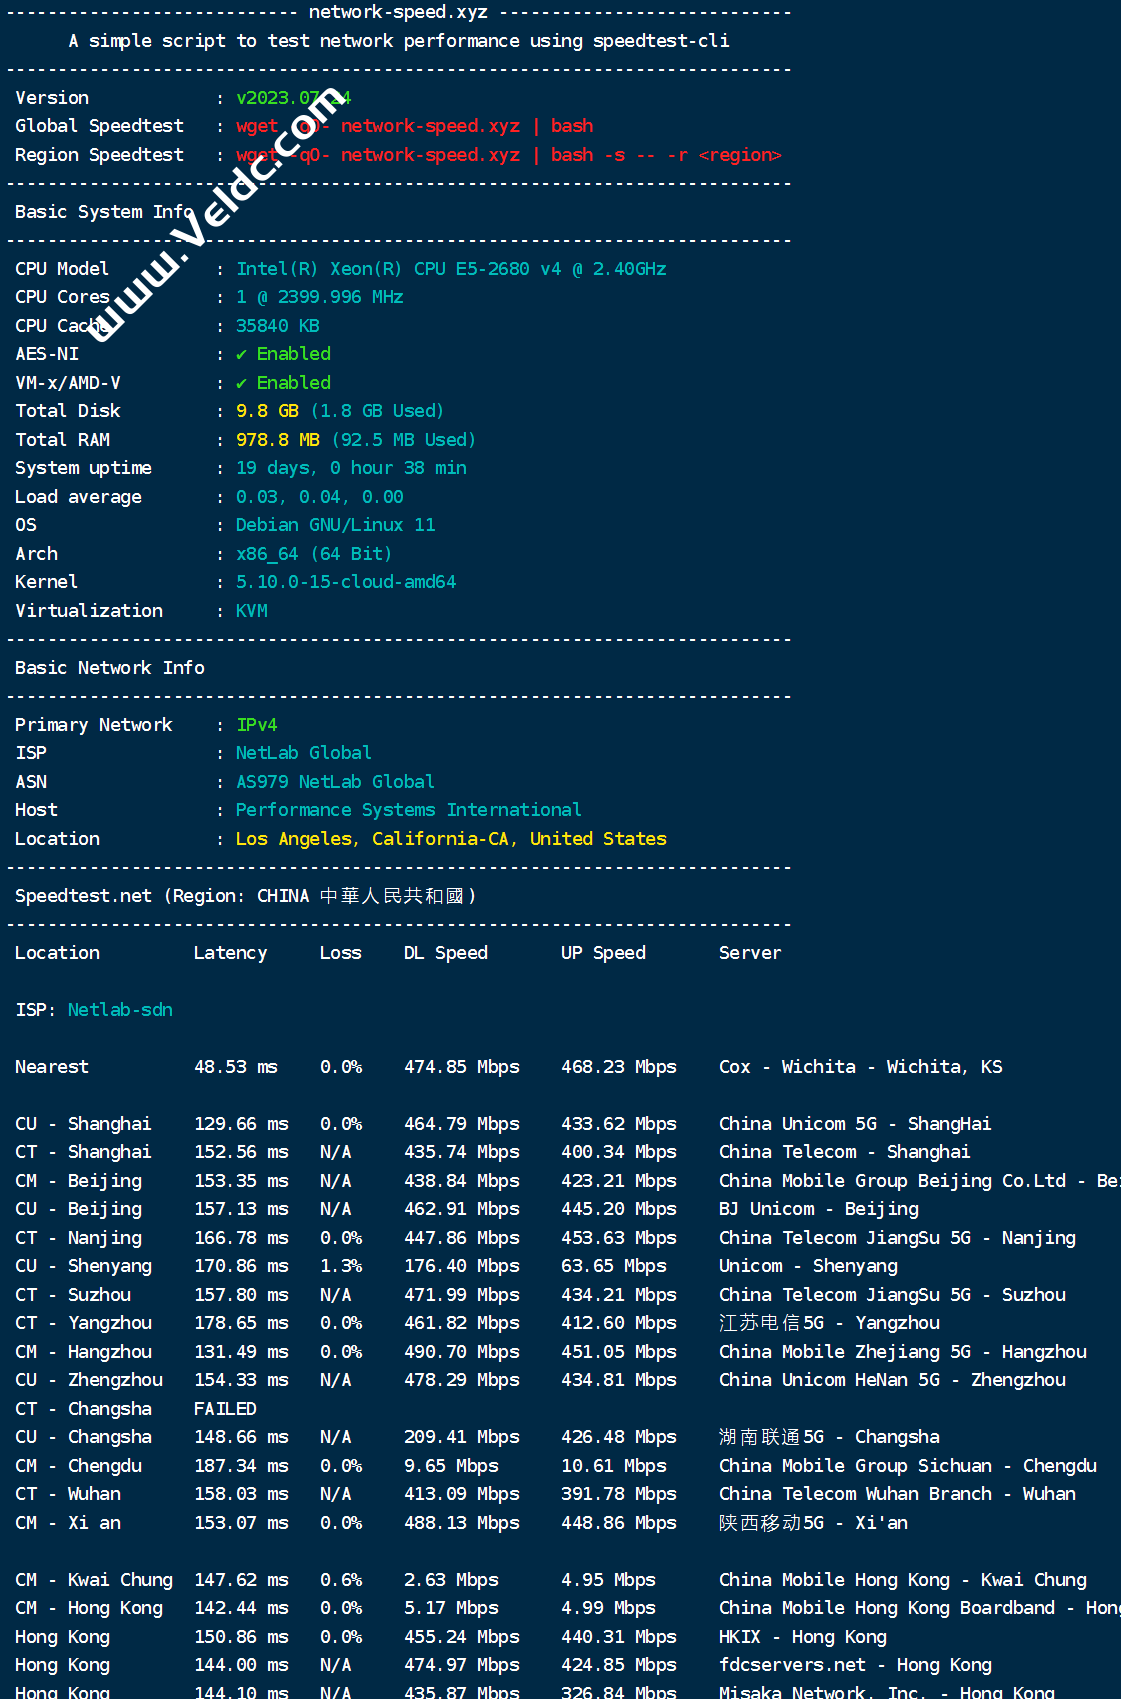Click the fdcservers.net Hong Kong server

[x=855, y=1665]
